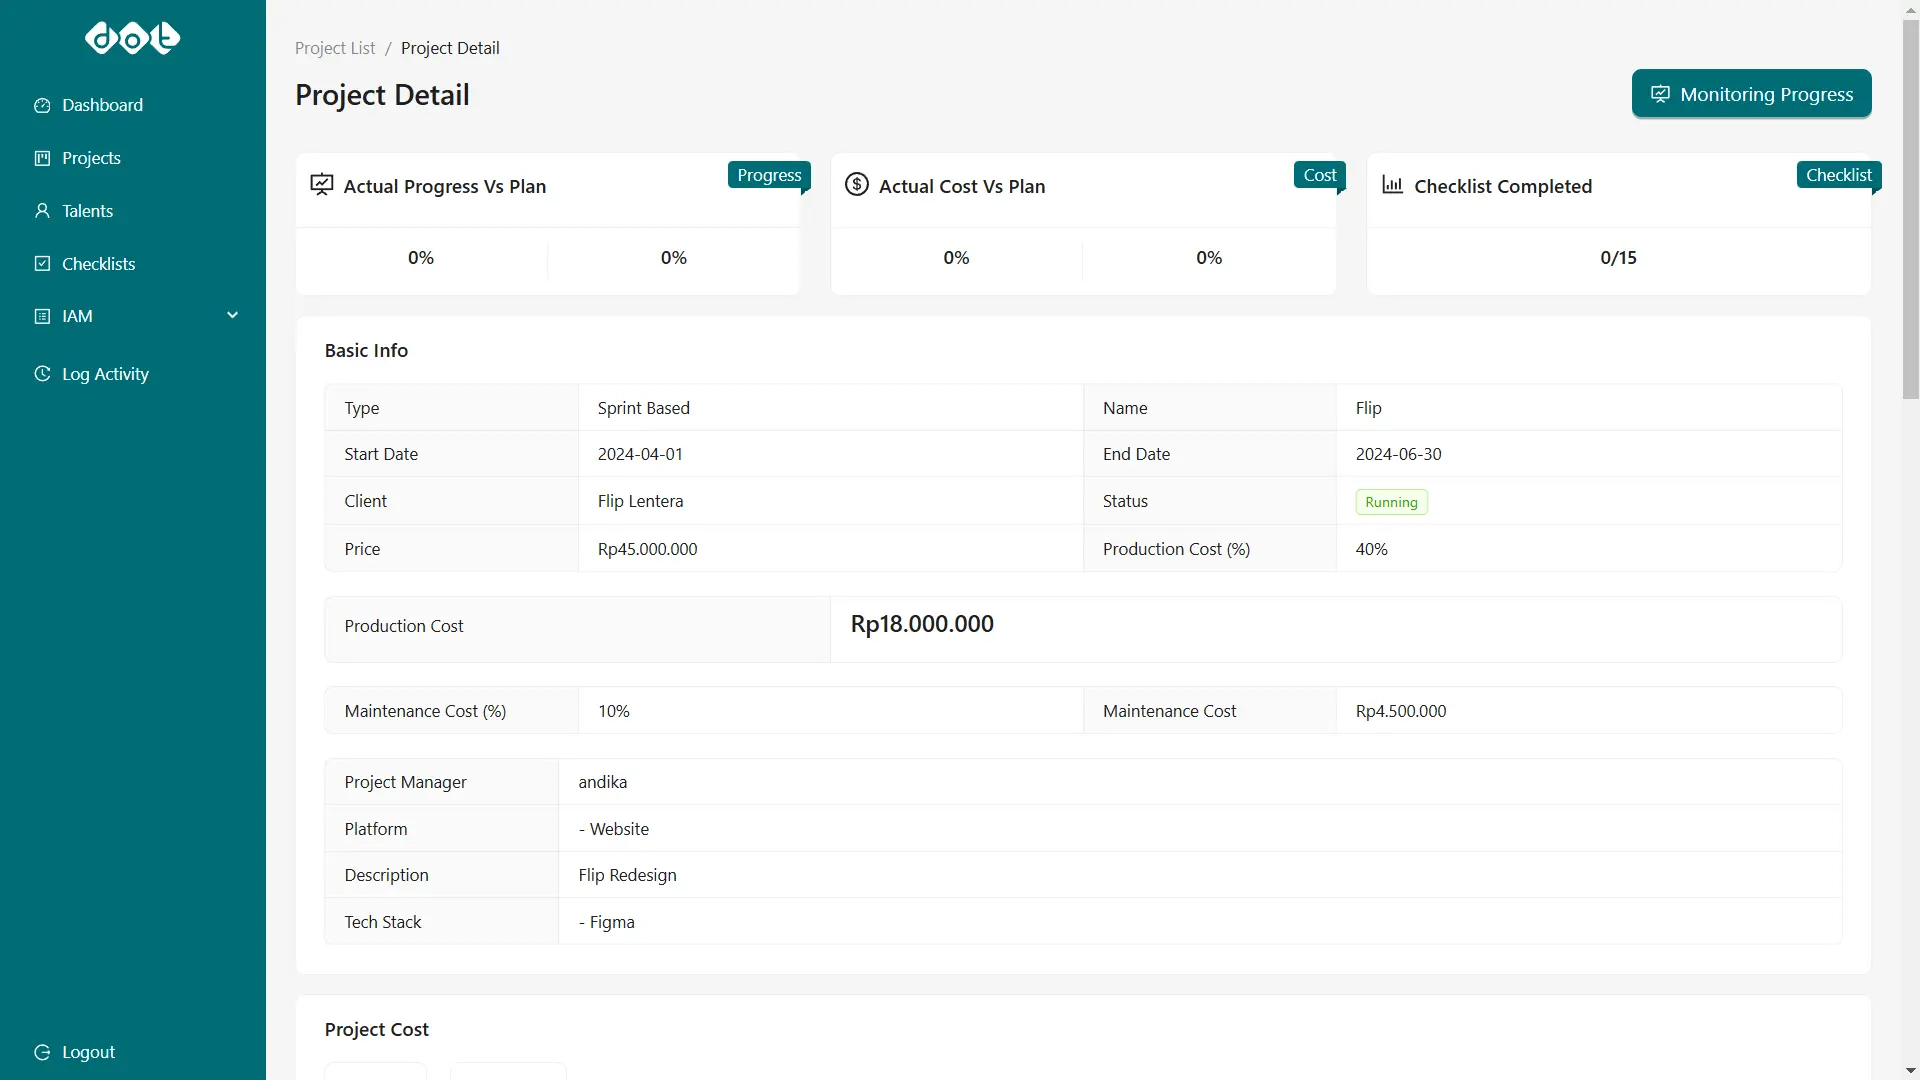Go back via Project List breadcrumb
The image size is (1920, 1080).
coord(335,48)
